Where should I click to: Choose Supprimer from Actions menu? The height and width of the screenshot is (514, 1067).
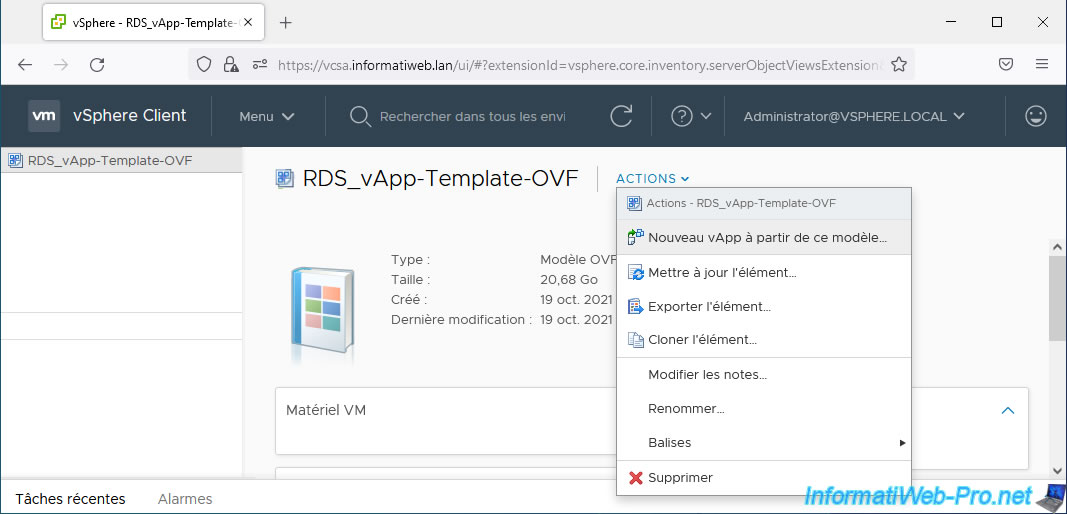[x=764, y=478]
